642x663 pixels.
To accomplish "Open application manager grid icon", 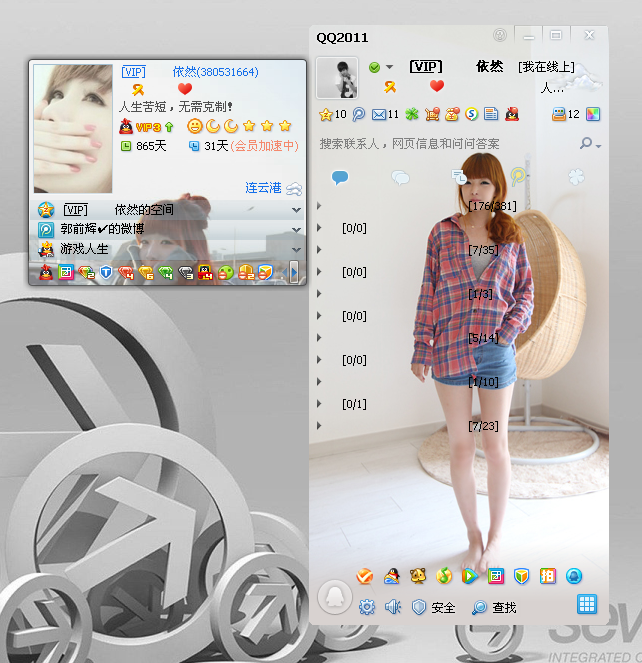I will (587, 604).
